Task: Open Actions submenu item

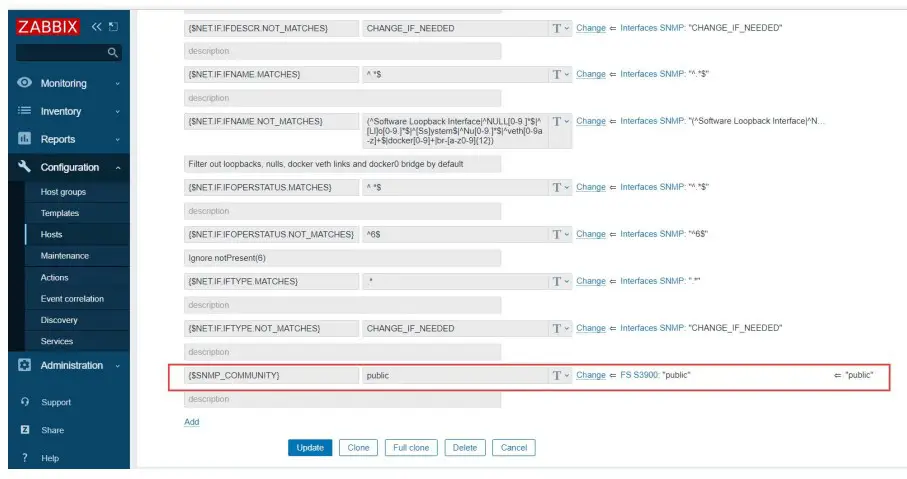Action: point(54,278)
